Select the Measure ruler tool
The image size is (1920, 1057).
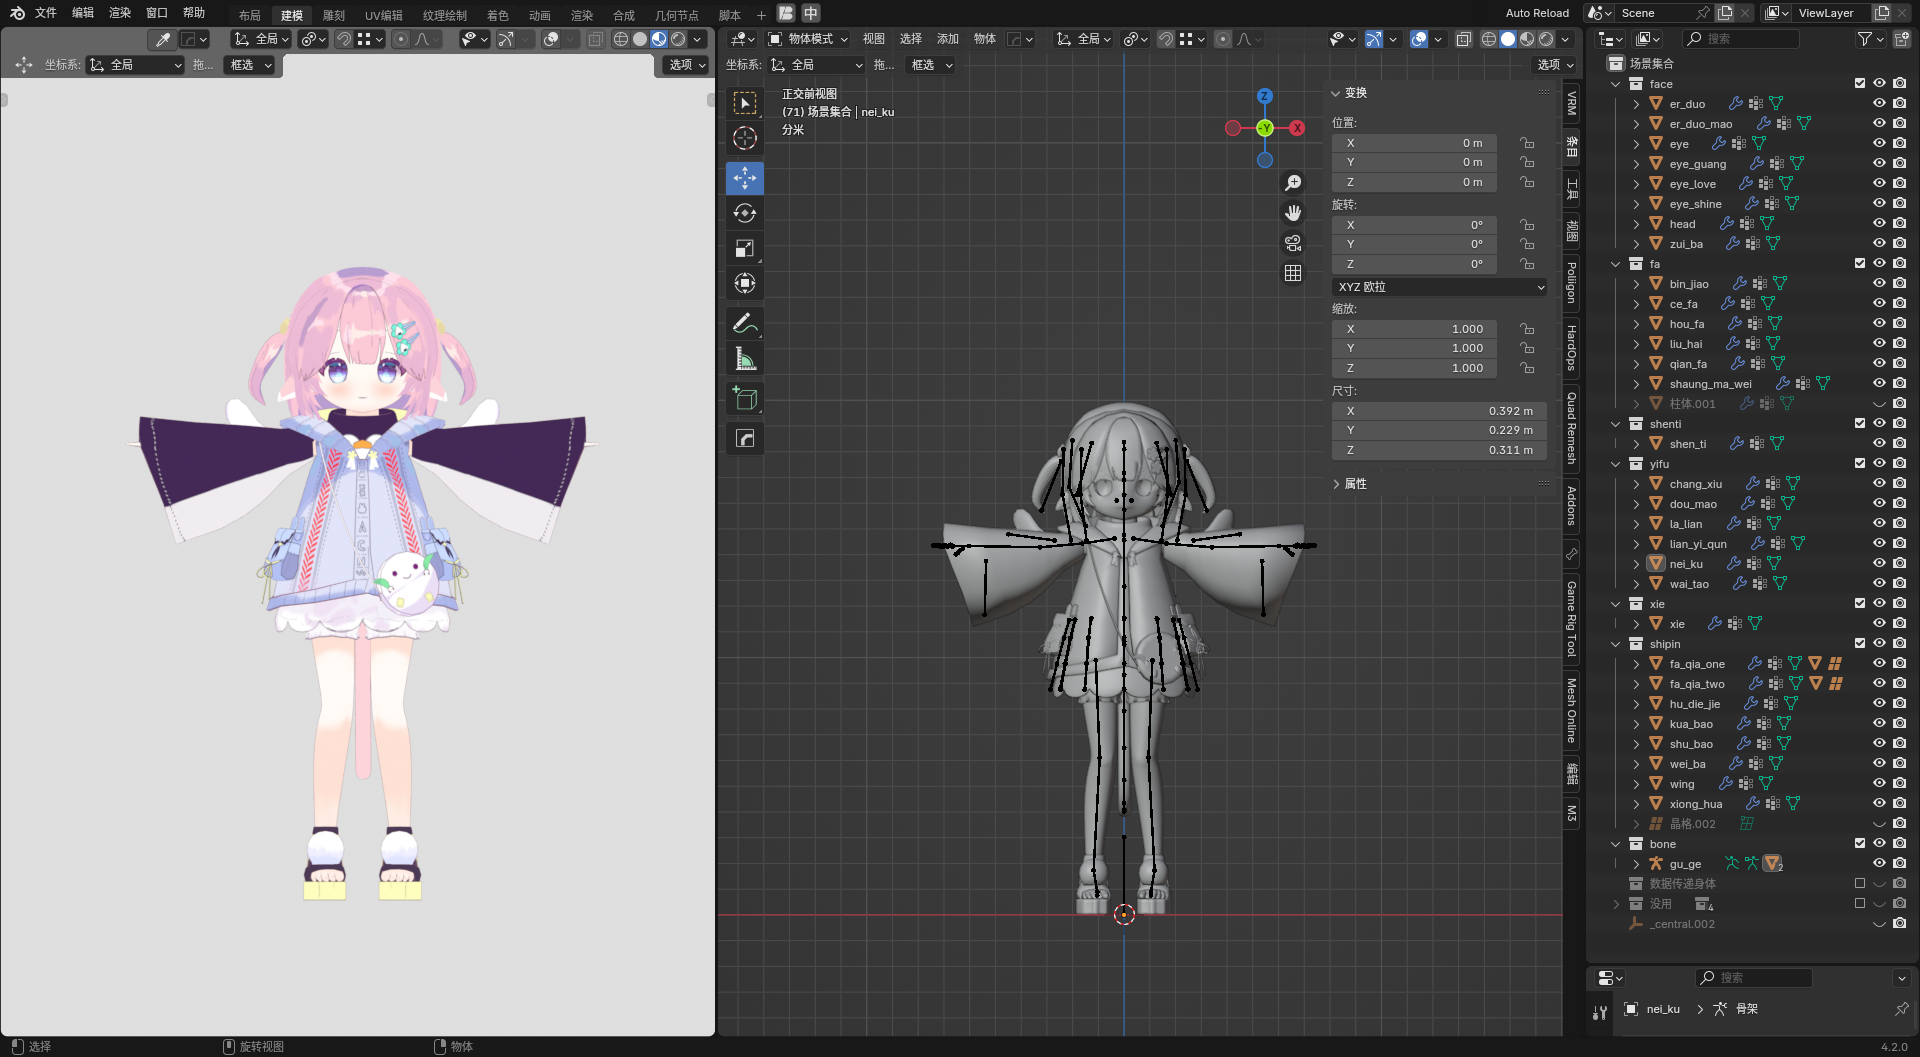point(745,359)
